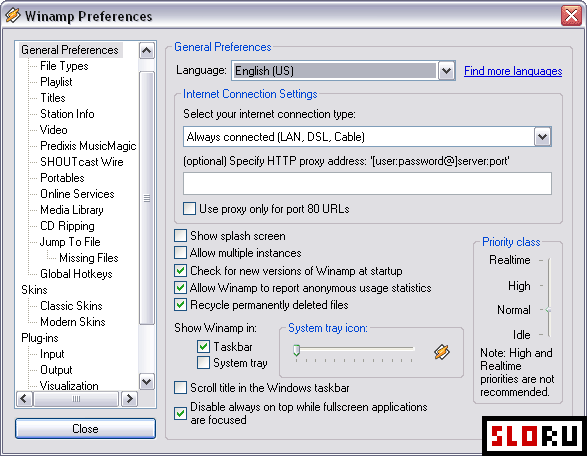The height and width of the screenshot is (456, 587).
Task: Open Input plug-ins page
Action: pos(52,354)
